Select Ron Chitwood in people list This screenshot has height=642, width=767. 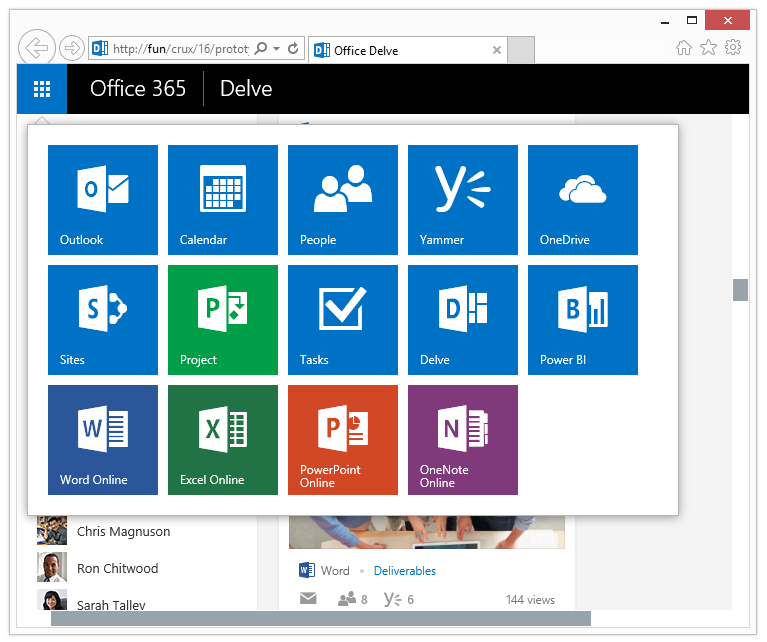tap(117, 568)
